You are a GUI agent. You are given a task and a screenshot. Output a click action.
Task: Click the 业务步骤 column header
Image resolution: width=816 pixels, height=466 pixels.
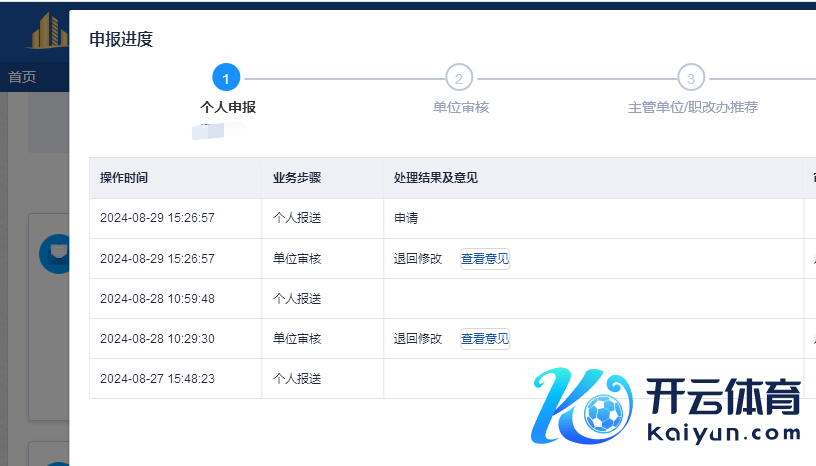(297, 178)
